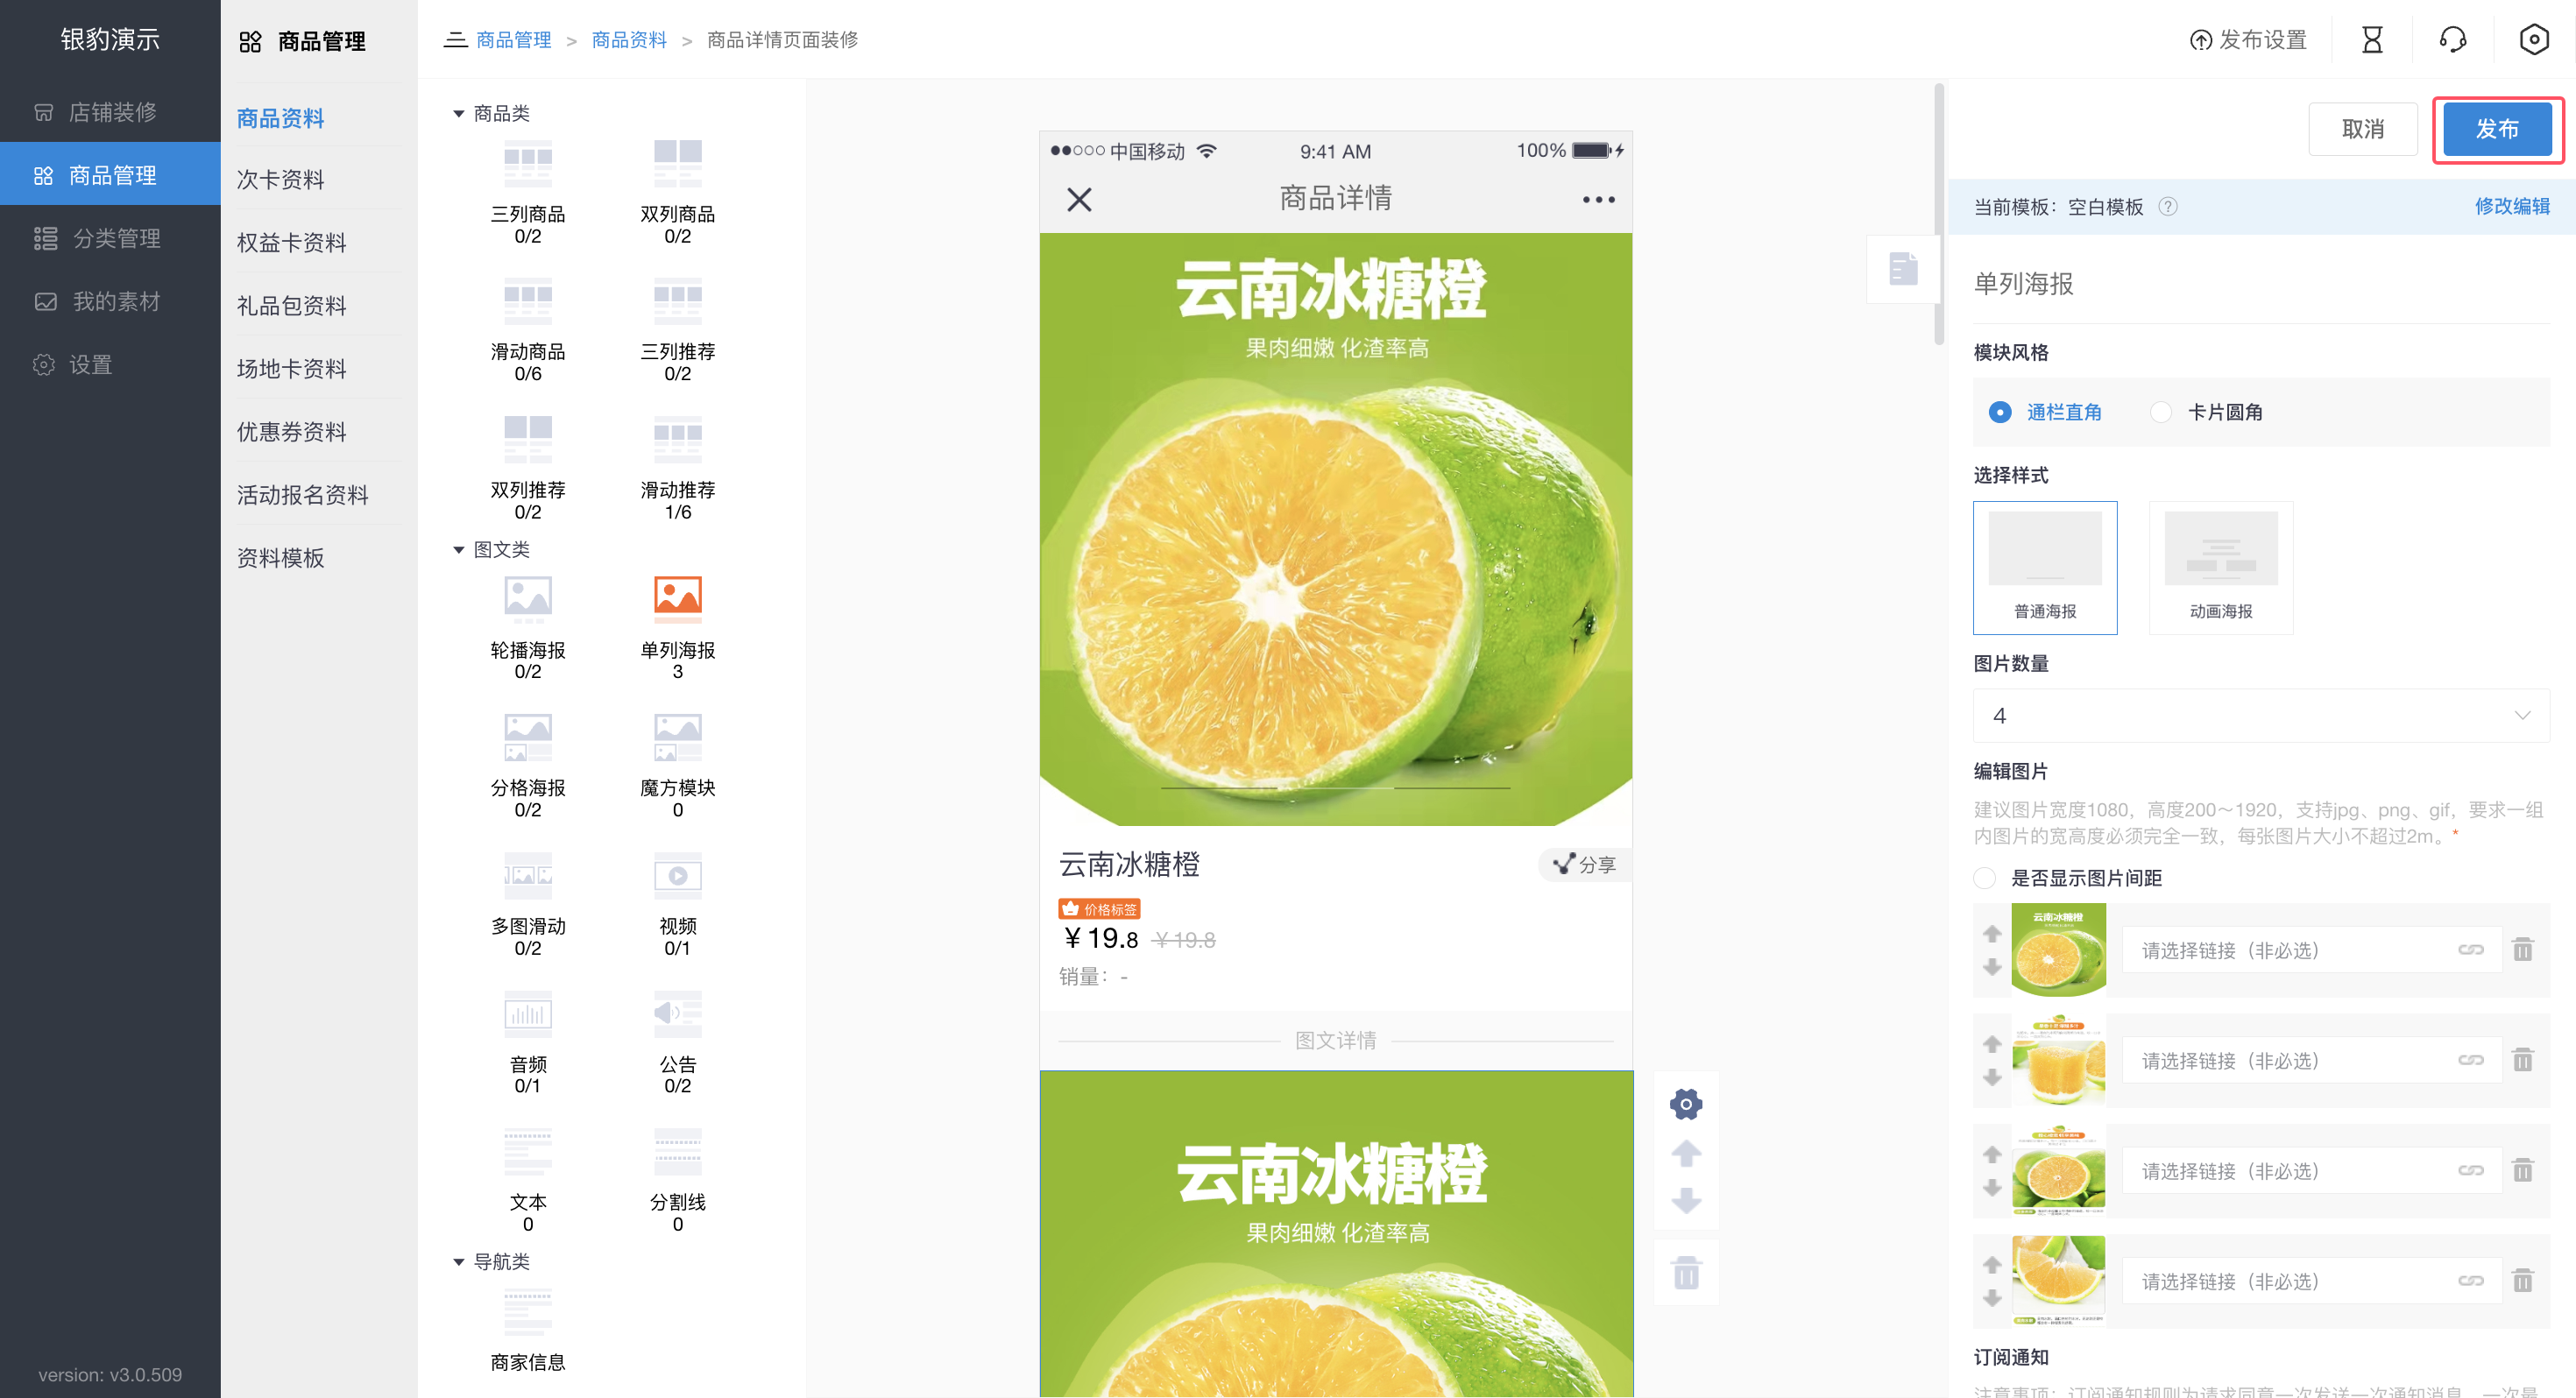Add the 三列推荐 component
Image resolution: width=2576 pixels, height=1398 pixels.
click(x=677, y=330)
